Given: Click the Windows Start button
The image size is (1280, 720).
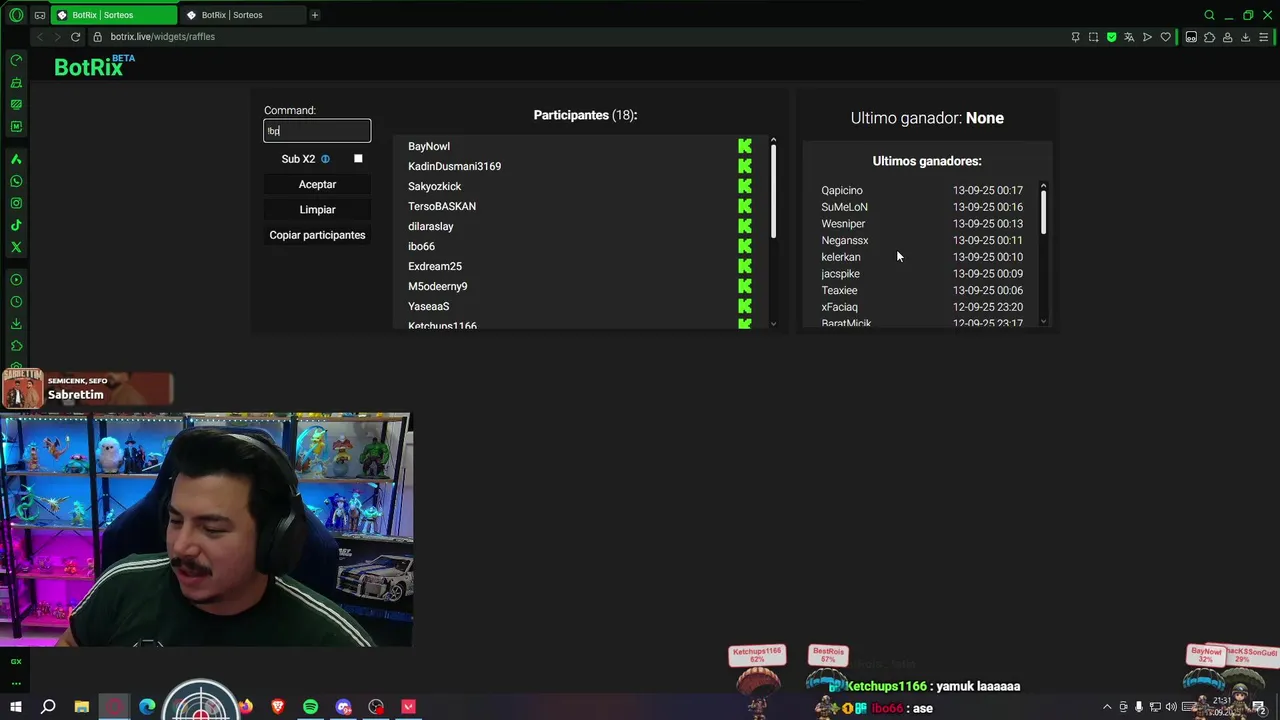Looking at the screenshot, I should pyautogui.click(x=15, y=707).
